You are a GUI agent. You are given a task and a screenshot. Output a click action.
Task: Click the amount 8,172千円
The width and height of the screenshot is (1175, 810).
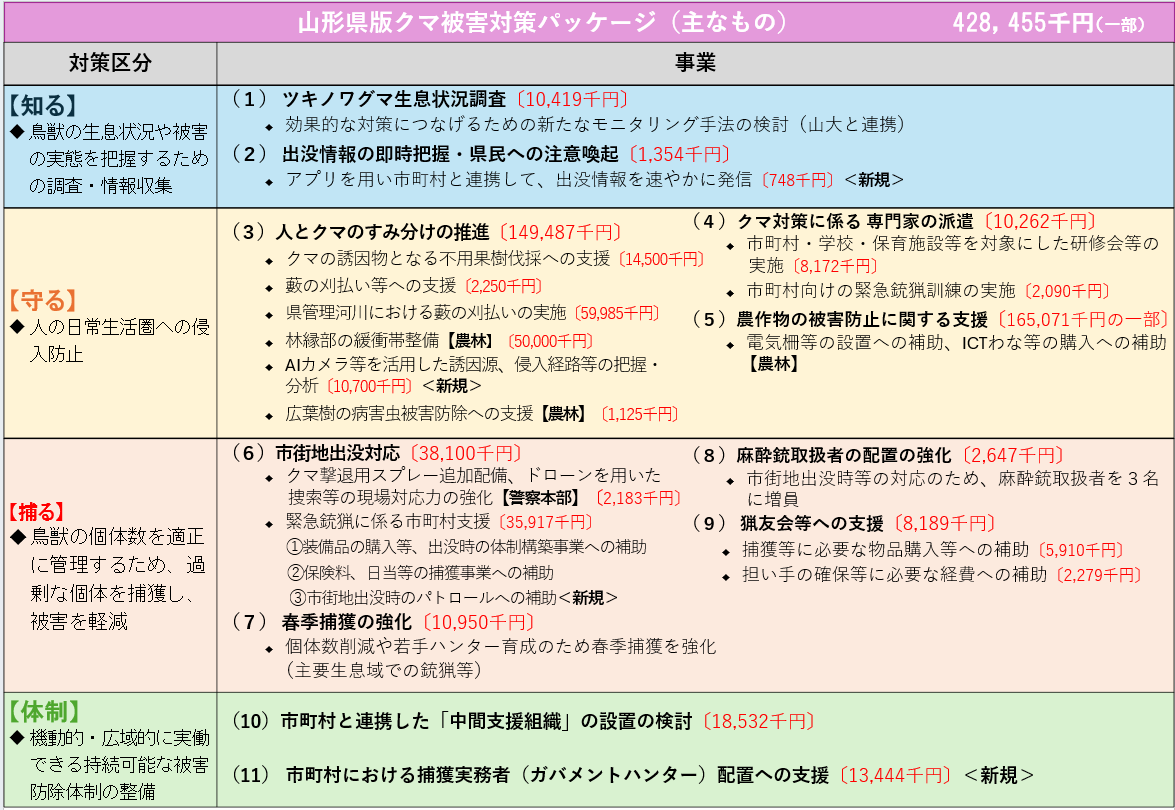coord(836,266)
